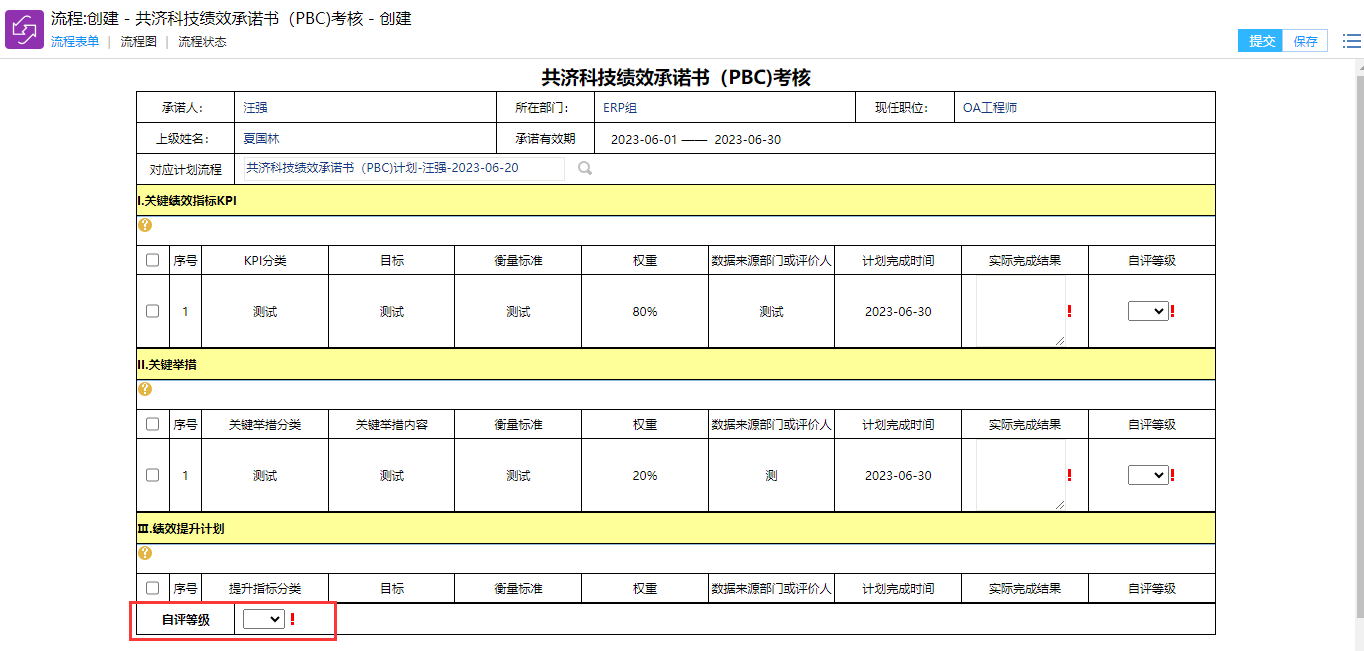The height and width of the screenshot is (651, 1364).
Task: Click the magnifier search icon beside 对应计划流程
Action: pos(585,169)
